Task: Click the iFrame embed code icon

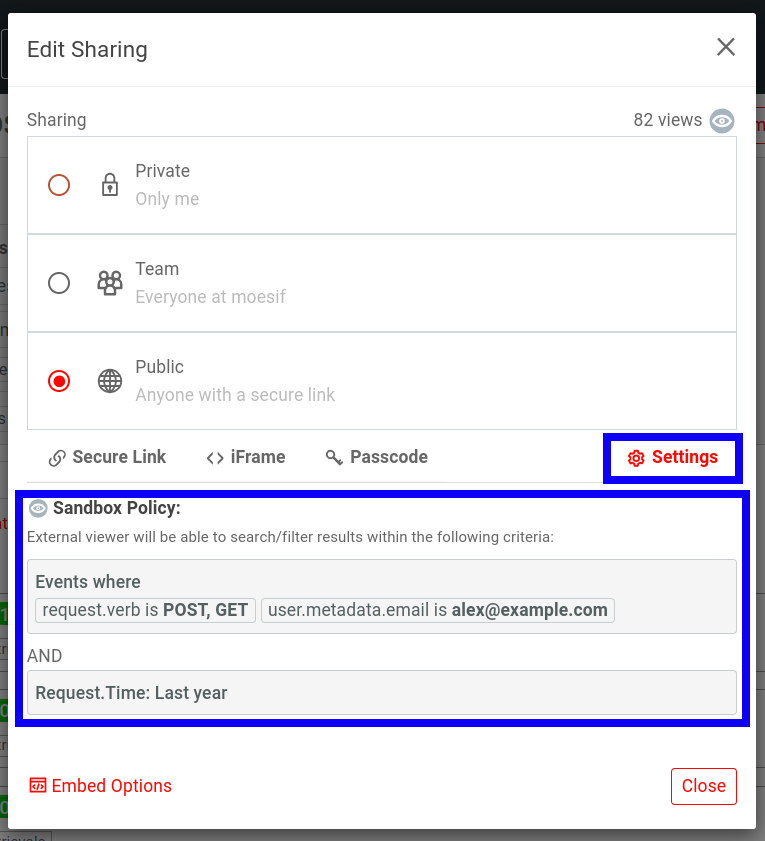Action: click(216, 457)
